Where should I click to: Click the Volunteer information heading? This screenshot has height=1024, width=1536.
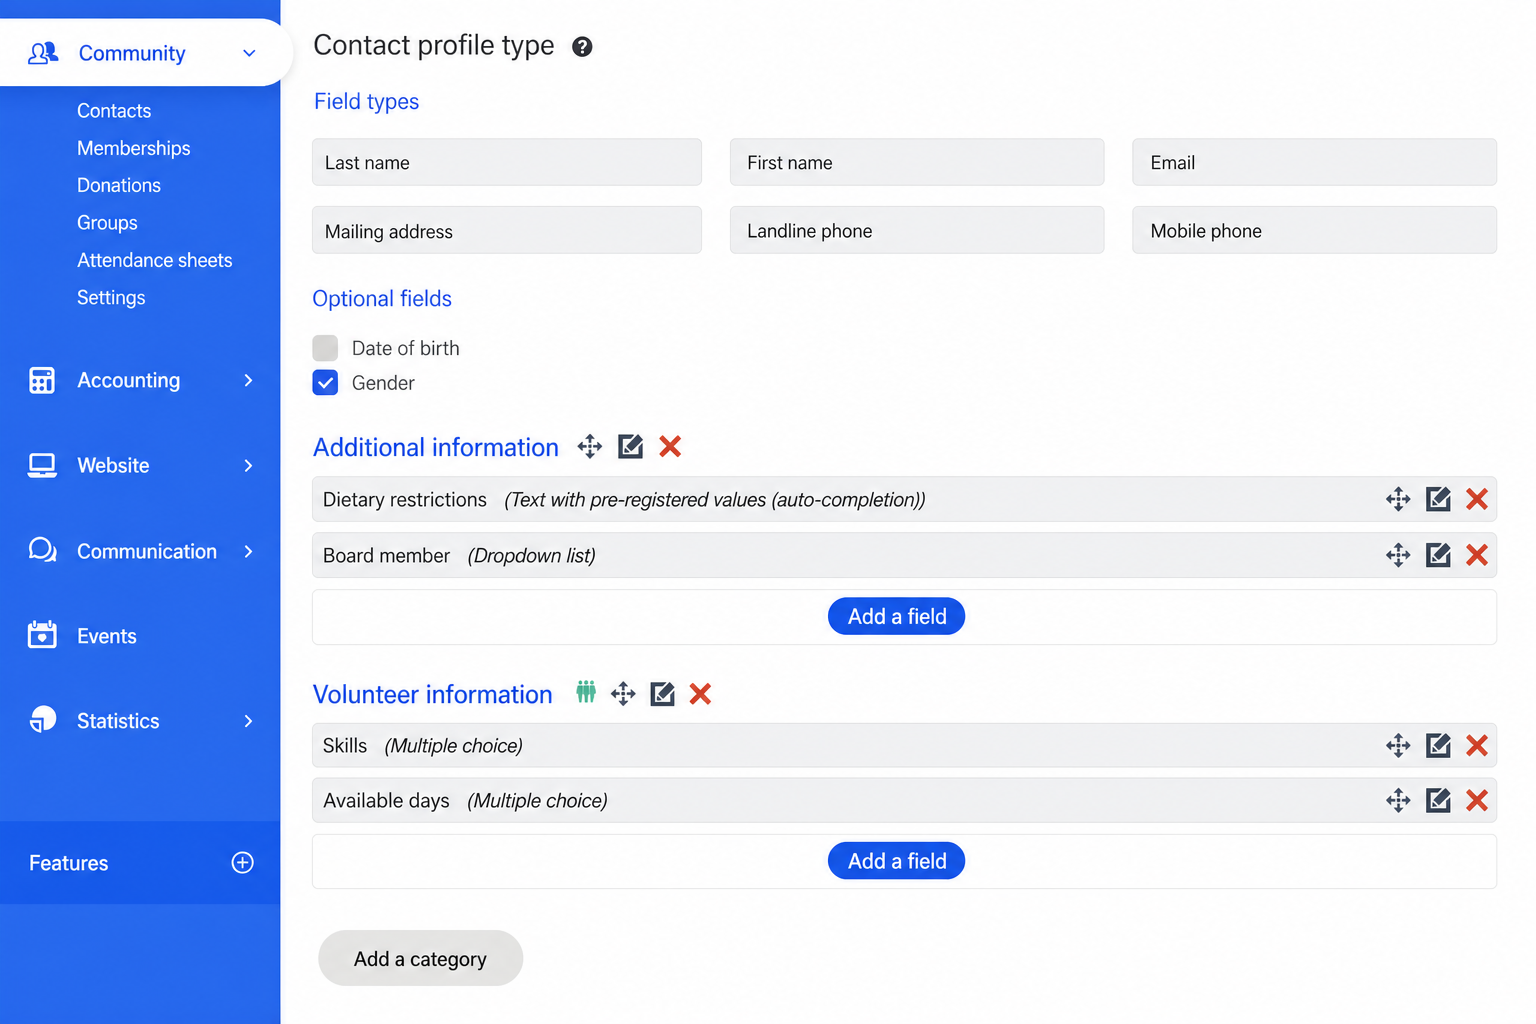(433, 694)
